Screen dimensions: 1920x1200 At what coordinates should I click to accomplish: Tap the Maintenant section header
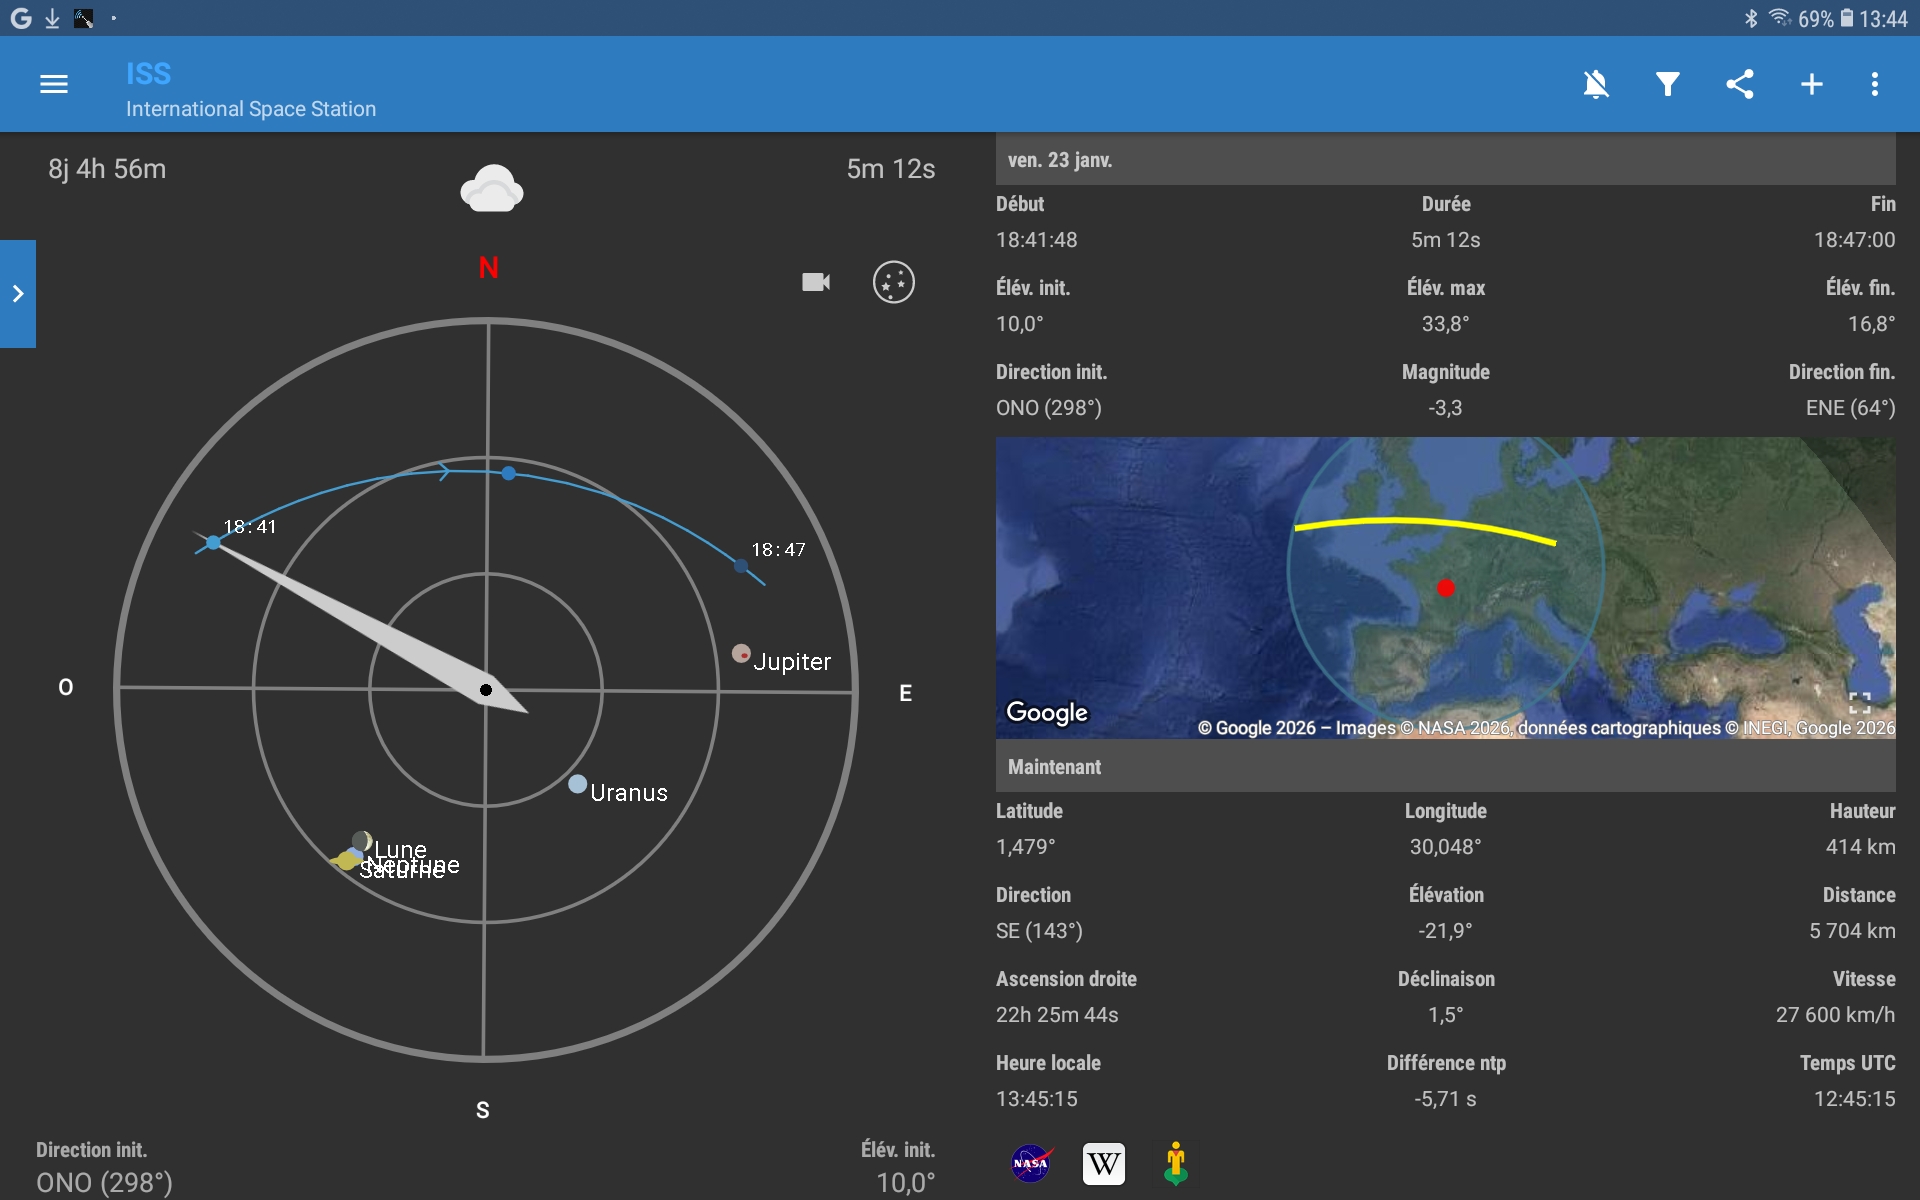tap(1054, 767)
